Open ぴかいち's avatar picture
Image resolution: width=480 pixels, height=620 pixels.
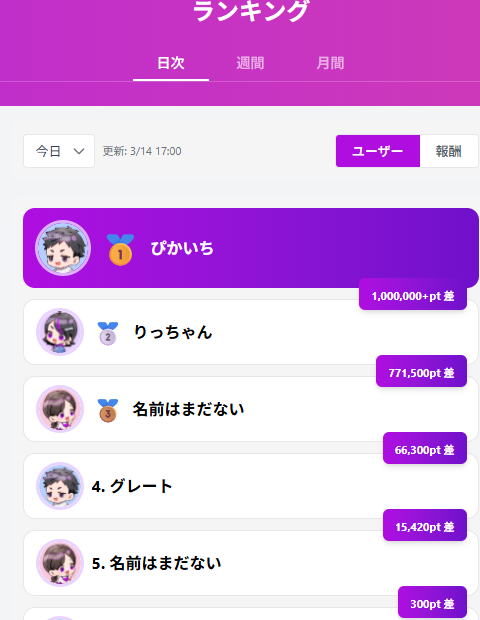[63, 248]
